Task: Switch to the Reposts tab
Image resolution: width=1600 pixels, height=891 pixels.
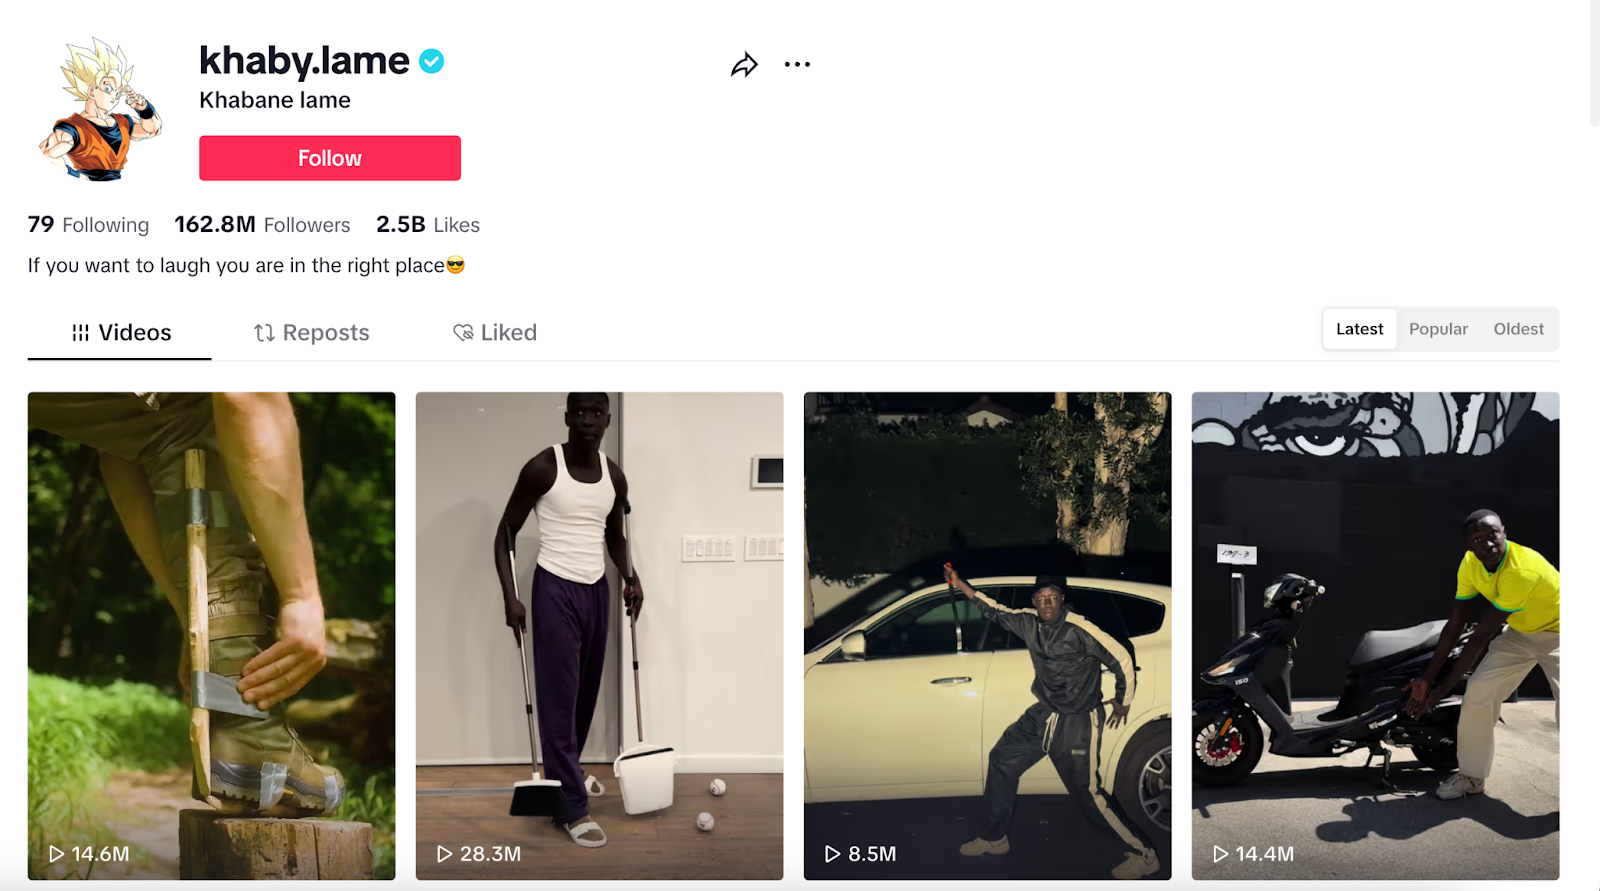Action: [x=312, y=333]
